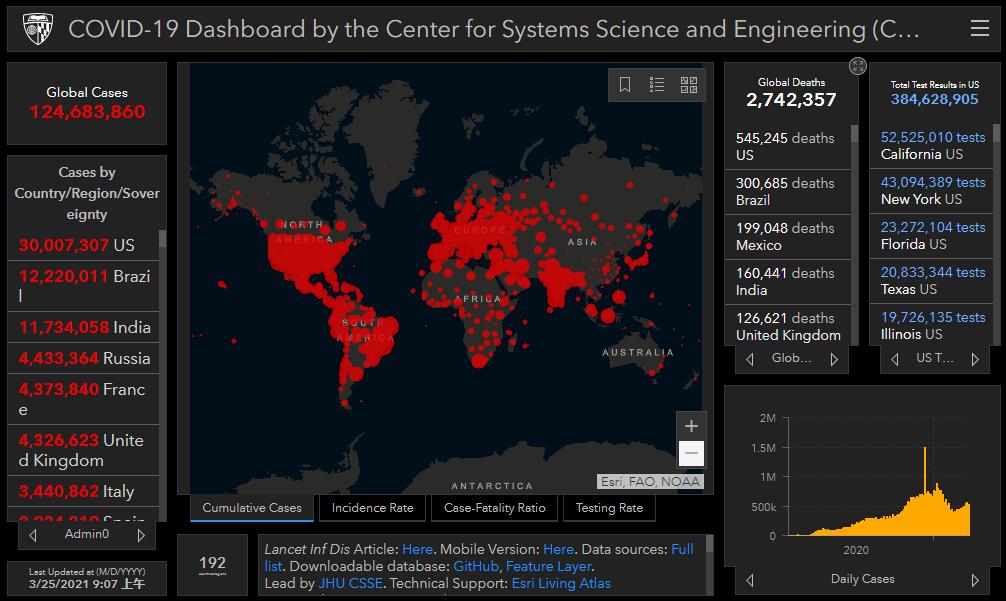Select the Case-Fatality Ratio tab
Viewport: 1006px width, 601px height.
click(495, 508)
